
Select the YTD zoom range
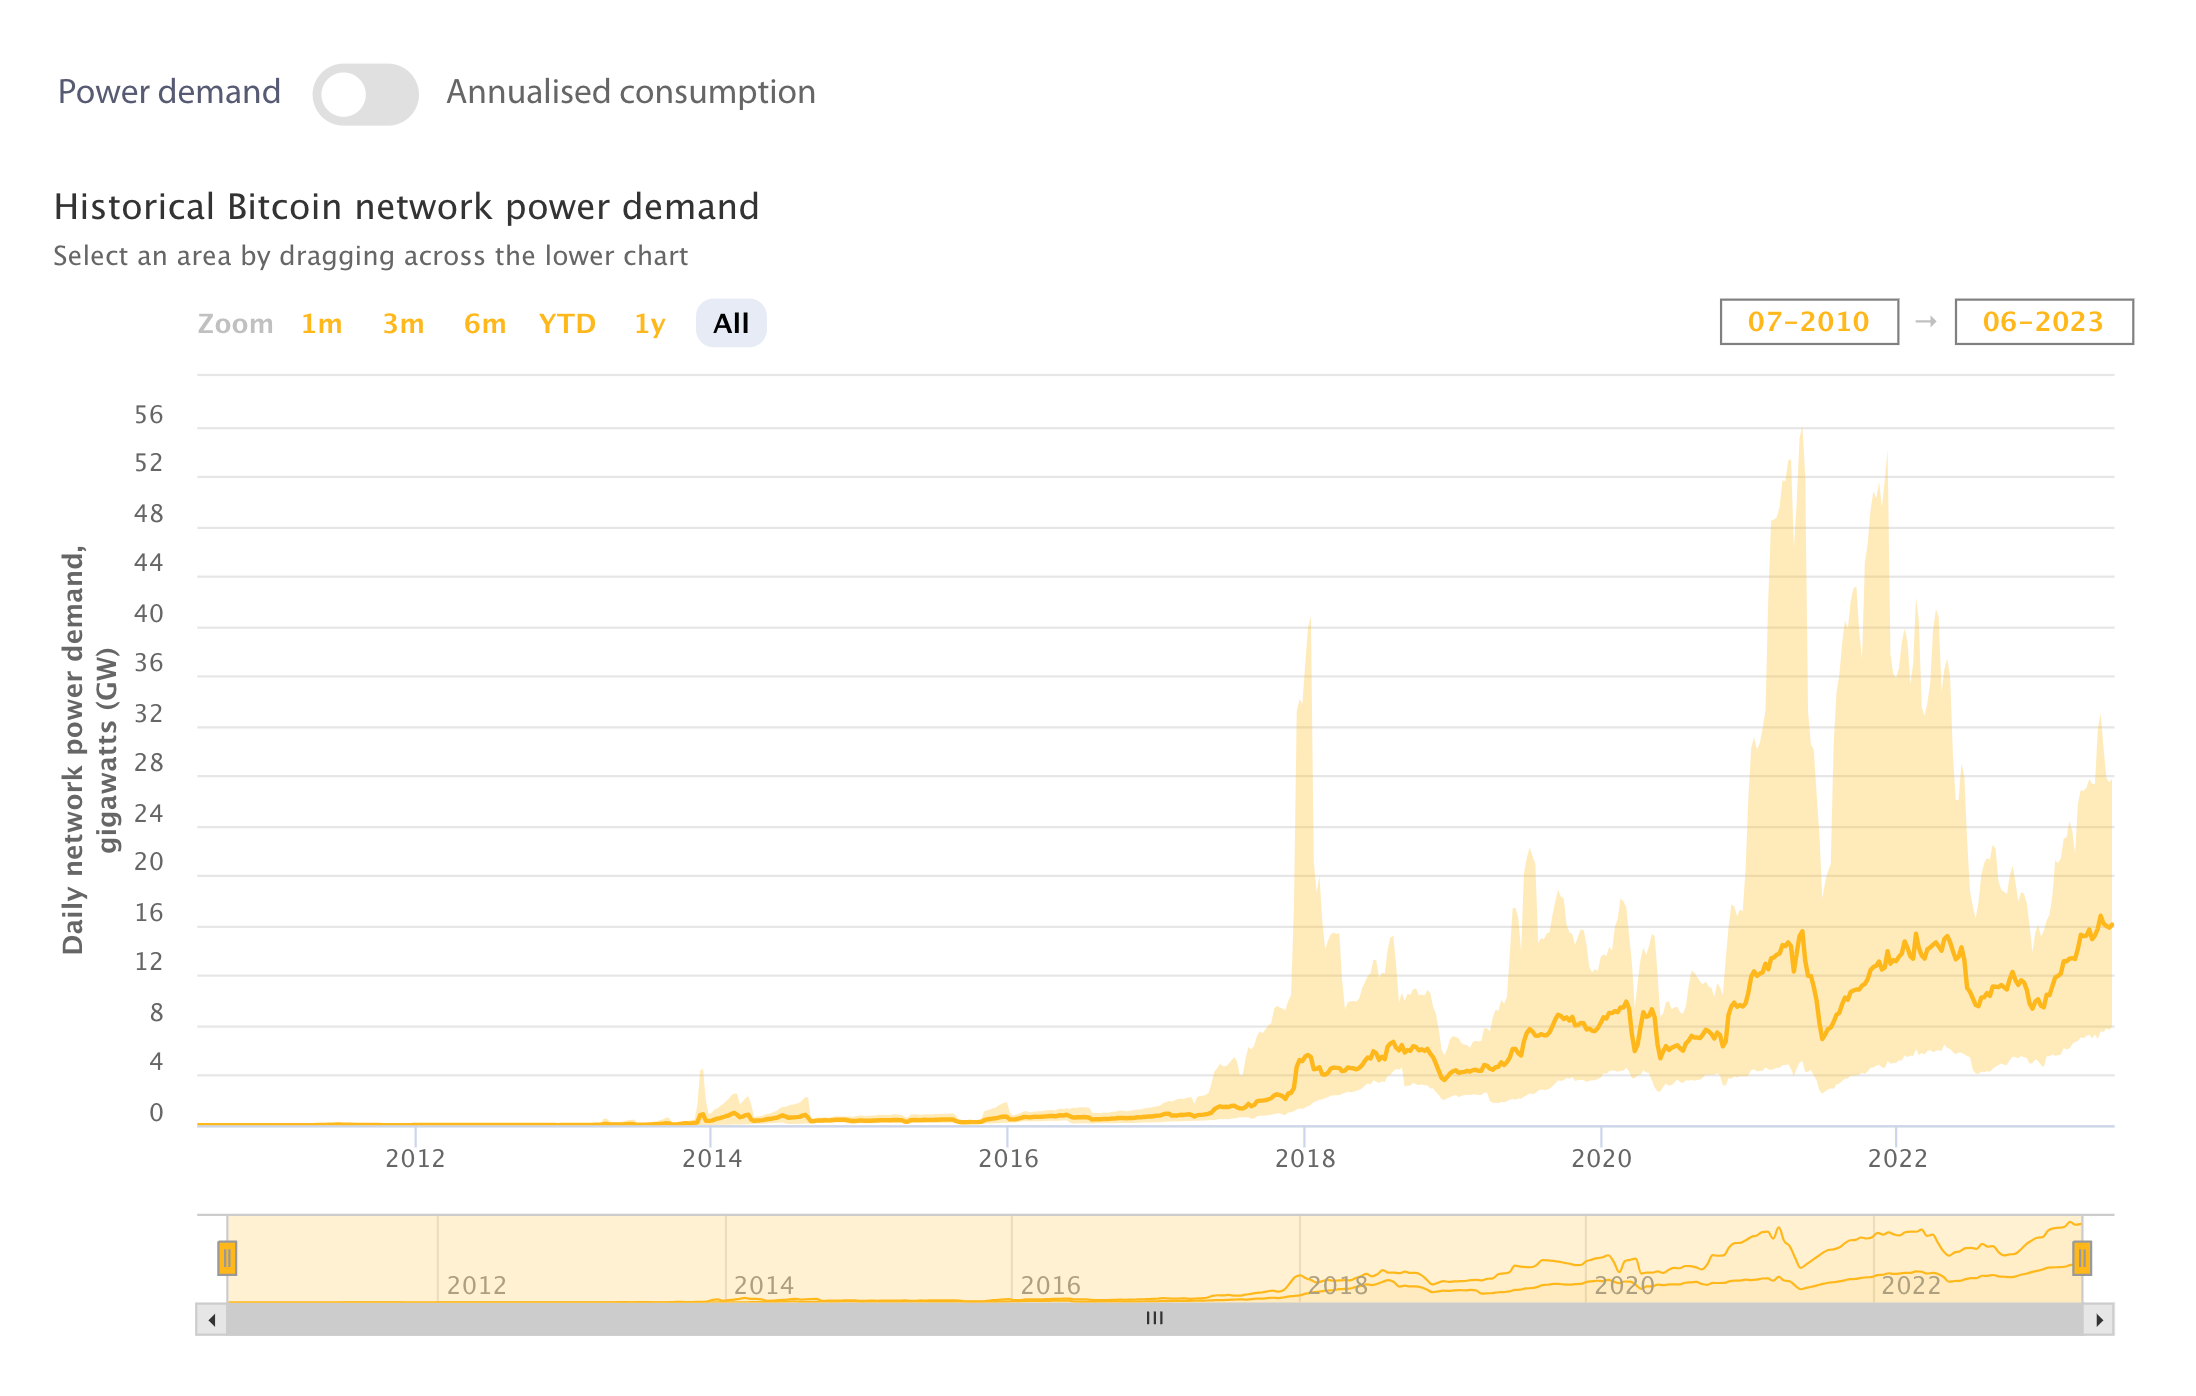pyautogui.click(x=567, y=324)
